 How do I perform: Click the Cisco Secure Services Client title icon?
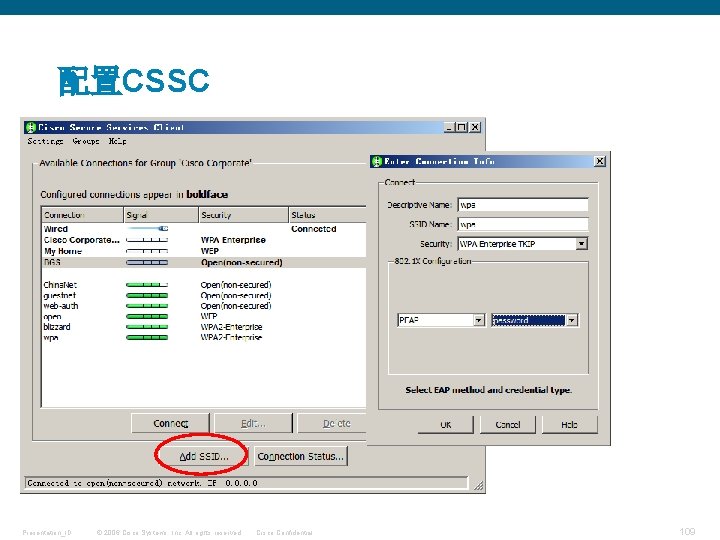pyautogui.click(x=31, y=127)
